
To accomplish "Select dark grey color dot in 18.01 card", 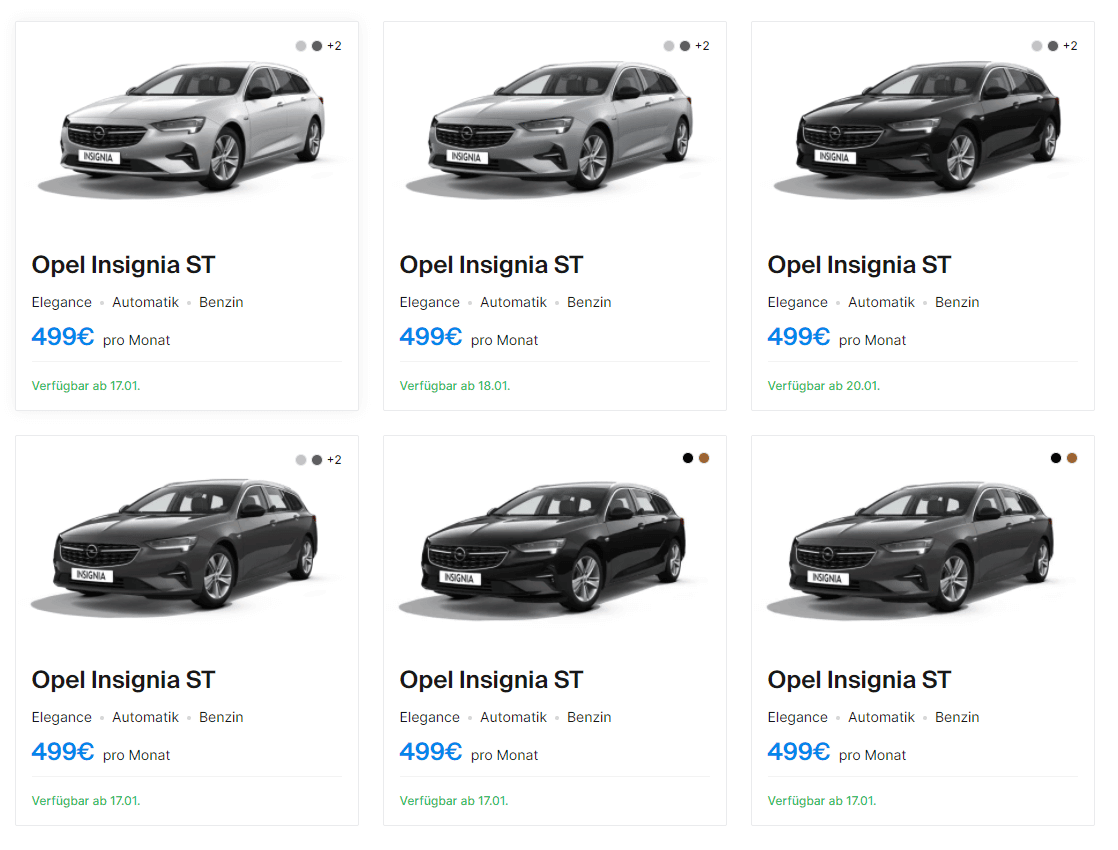I will [684, 46].
